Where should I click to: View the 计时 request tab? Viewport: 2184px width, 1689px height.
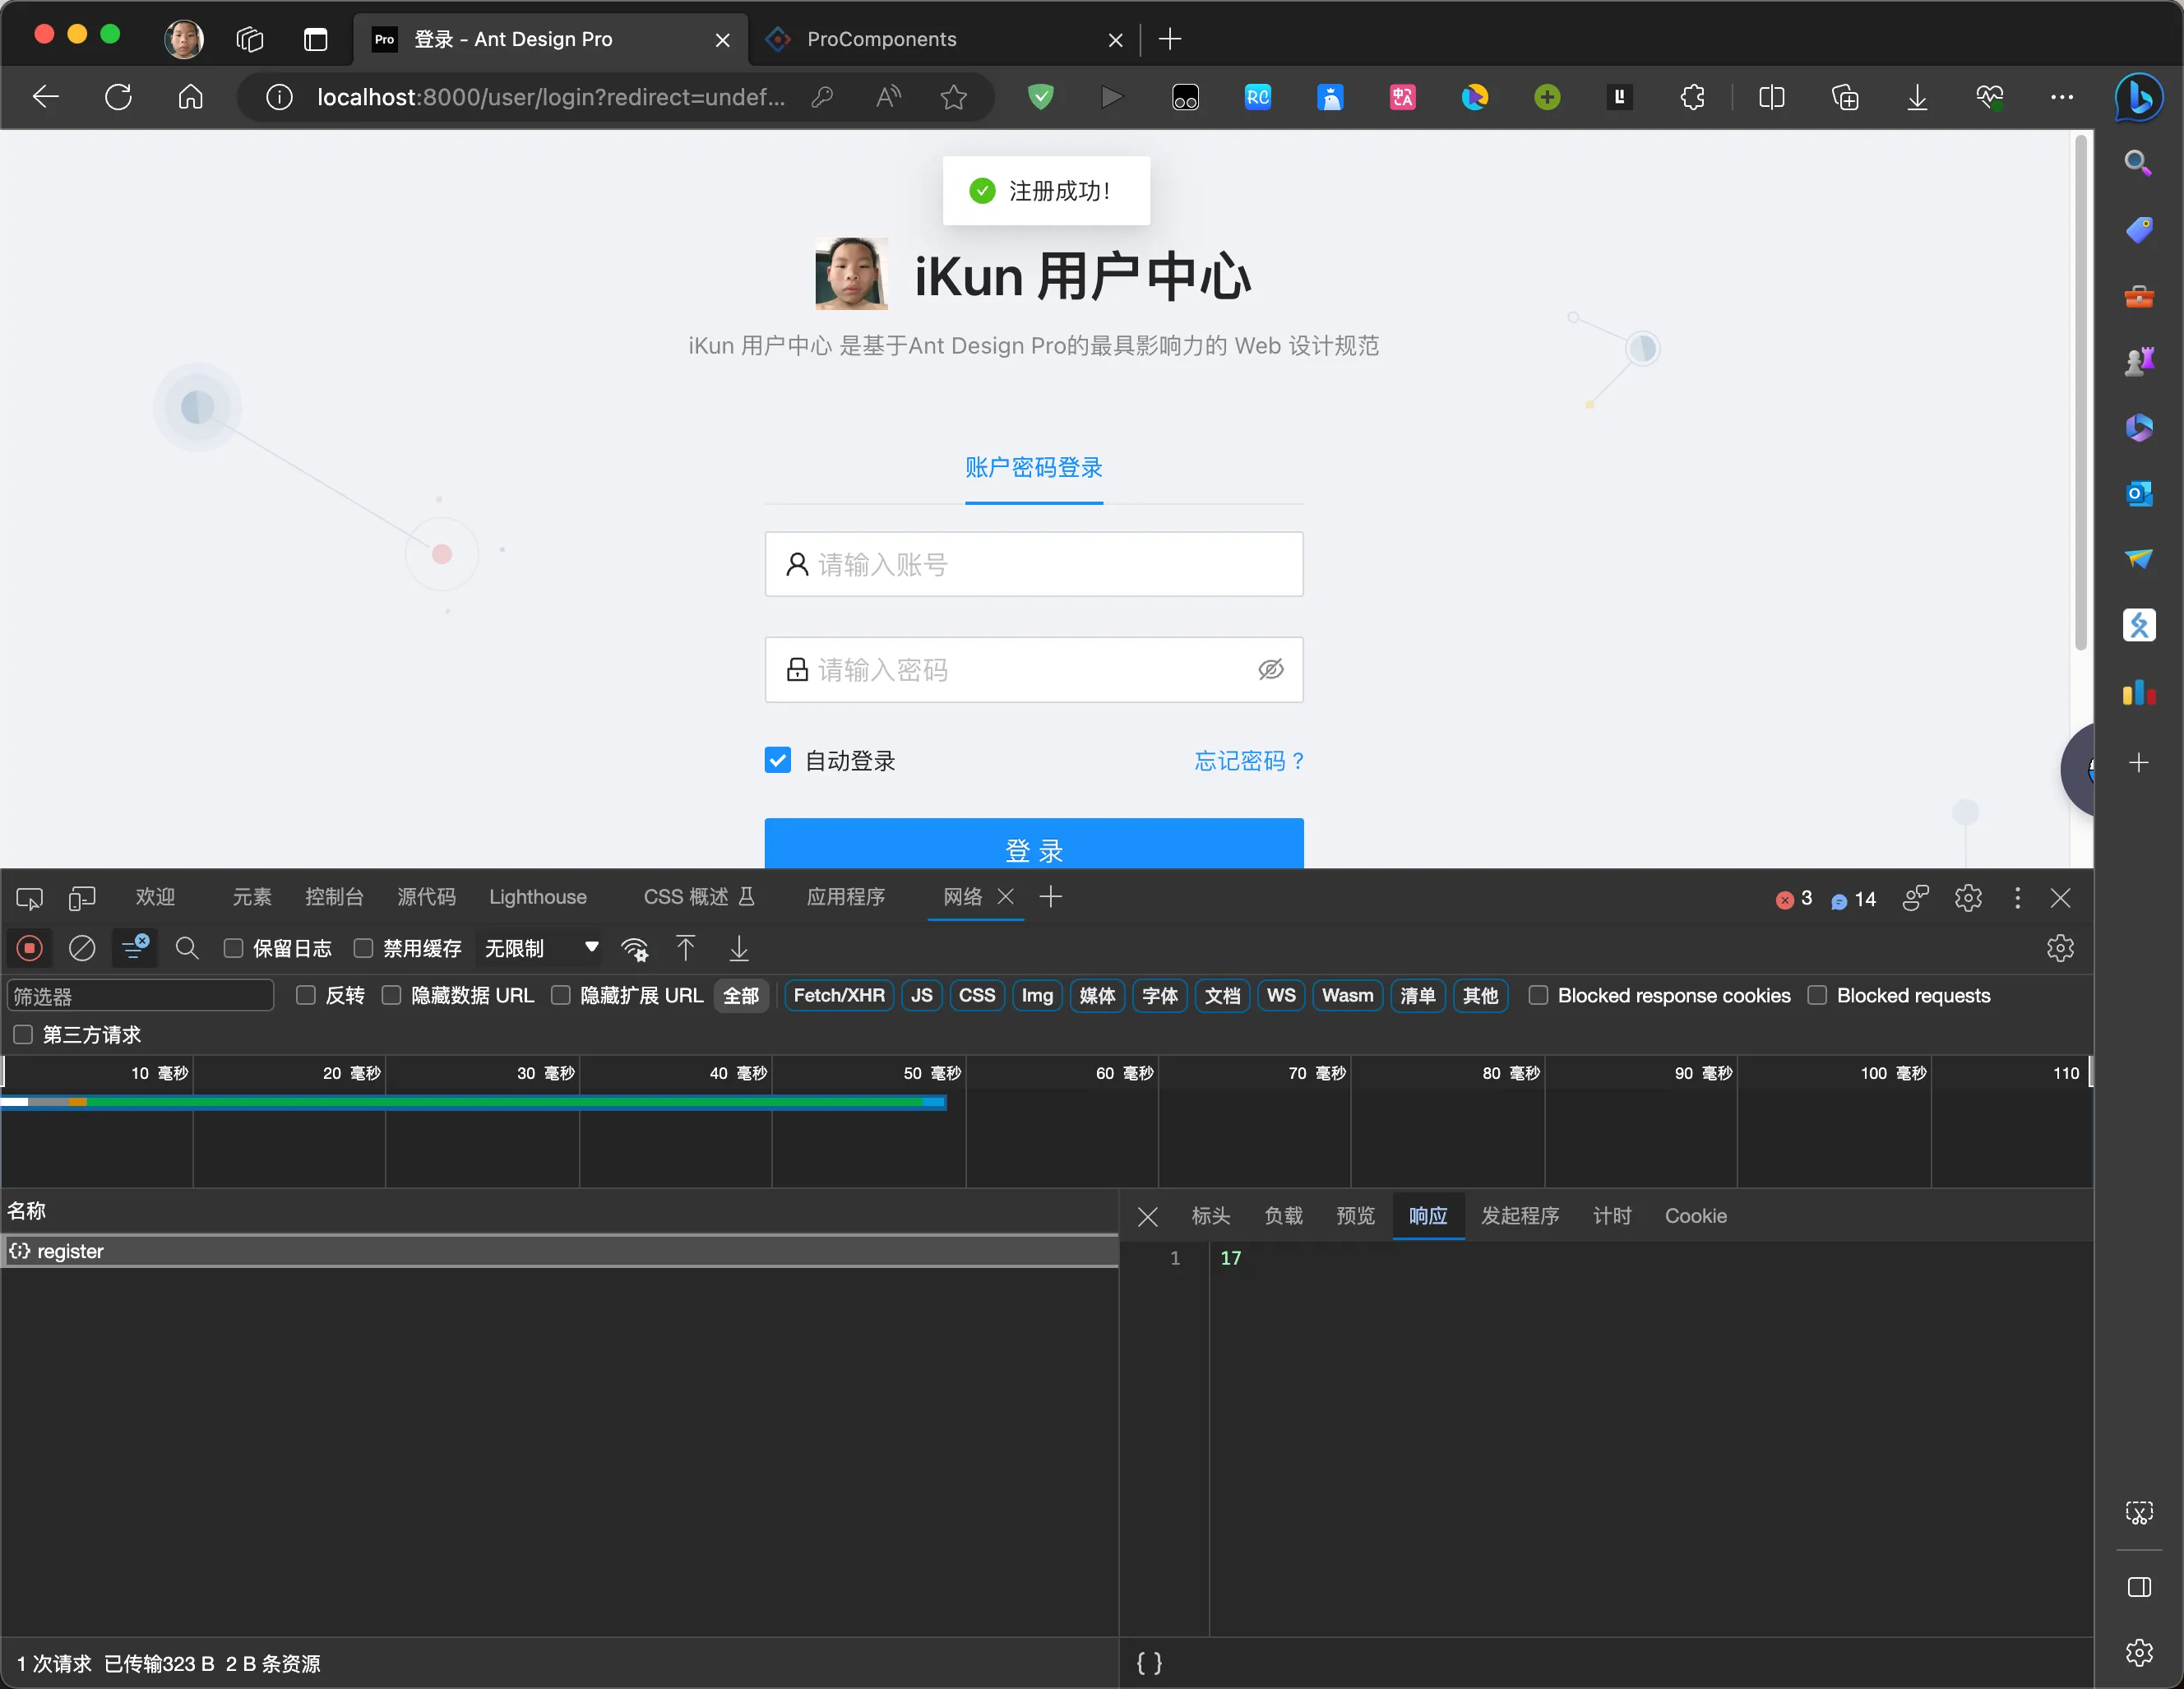click(1611, 1216)
